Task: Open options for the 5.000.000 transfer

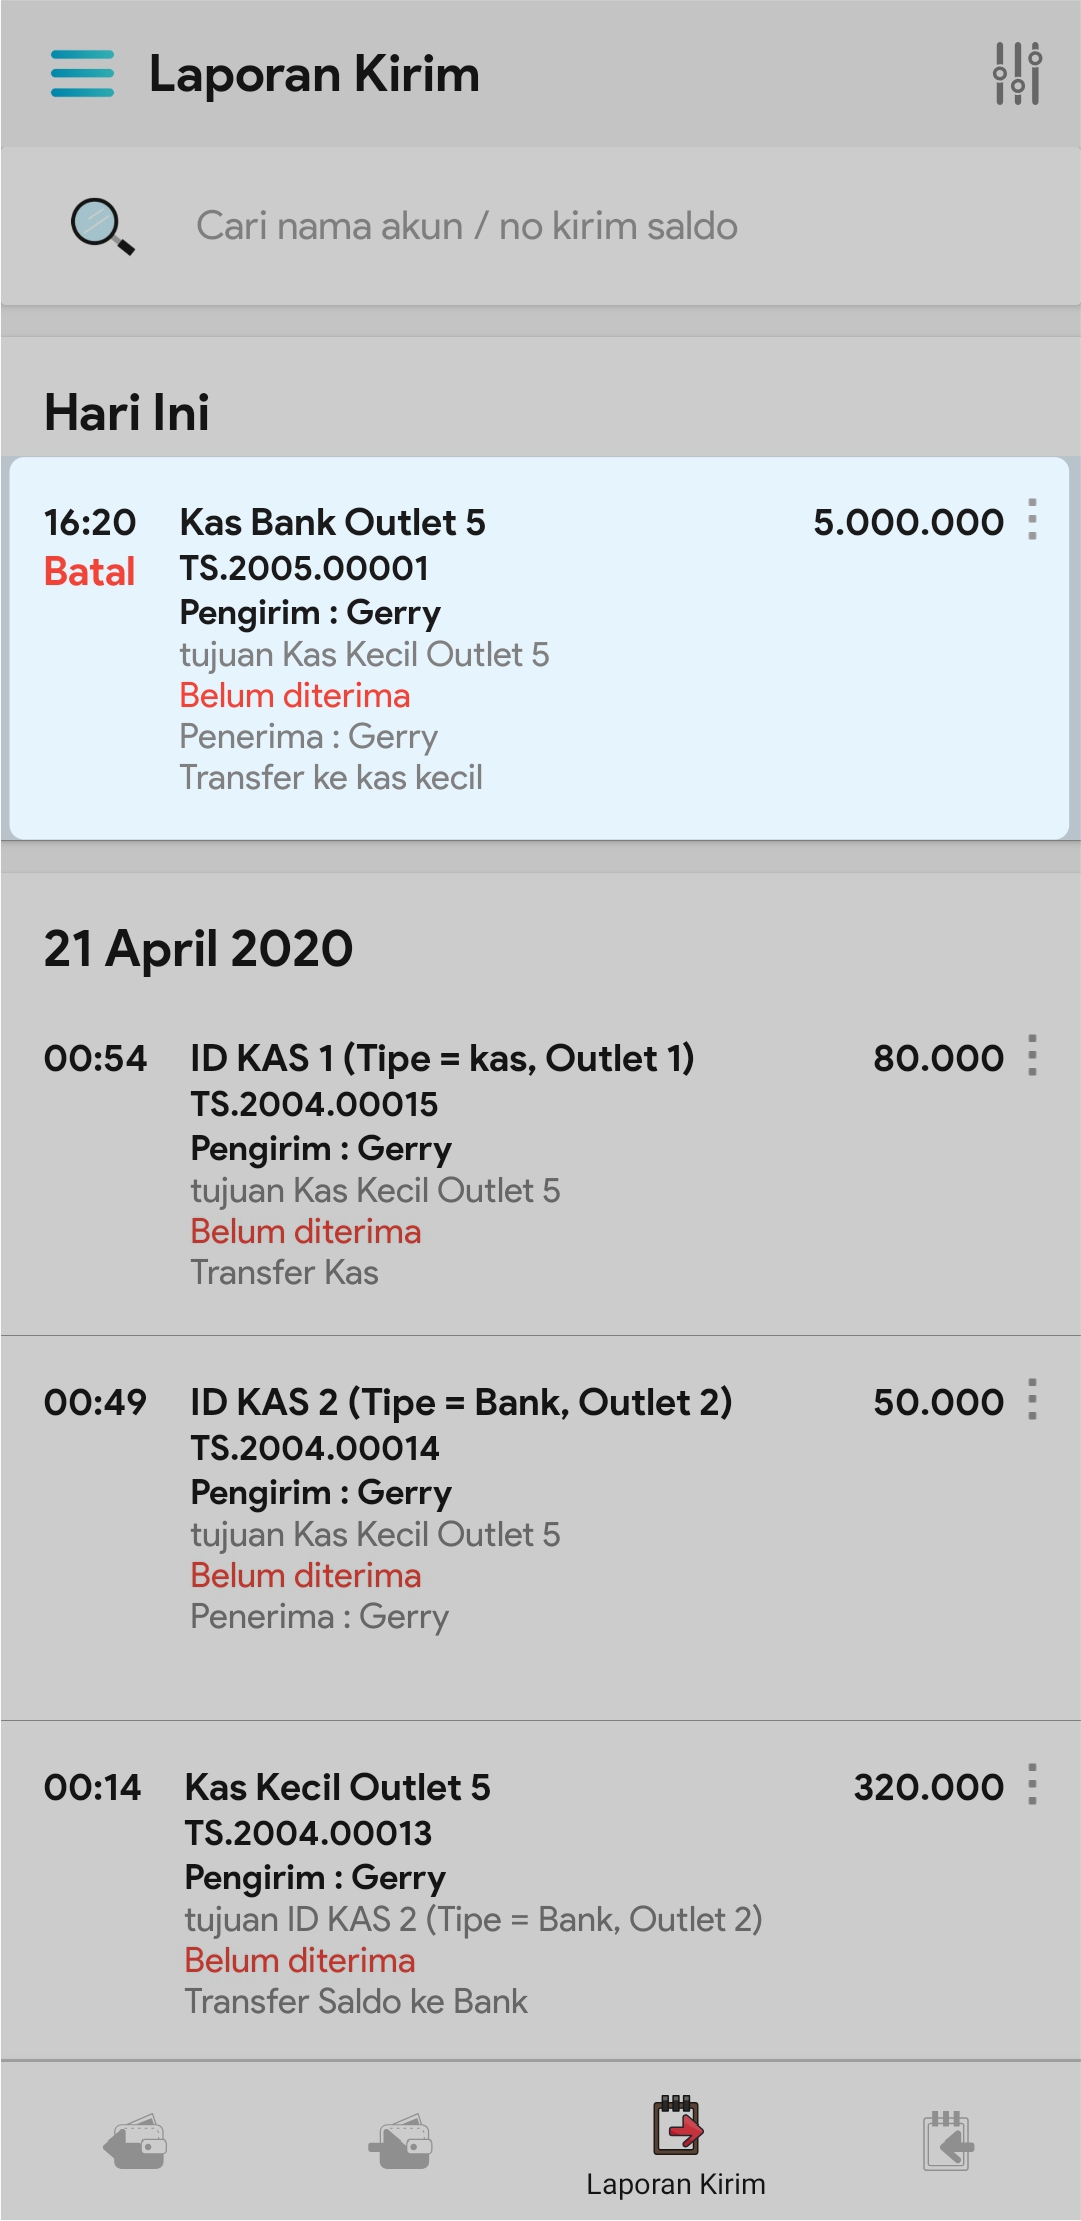Action: pyautogui.click(x=1033, y=520)
